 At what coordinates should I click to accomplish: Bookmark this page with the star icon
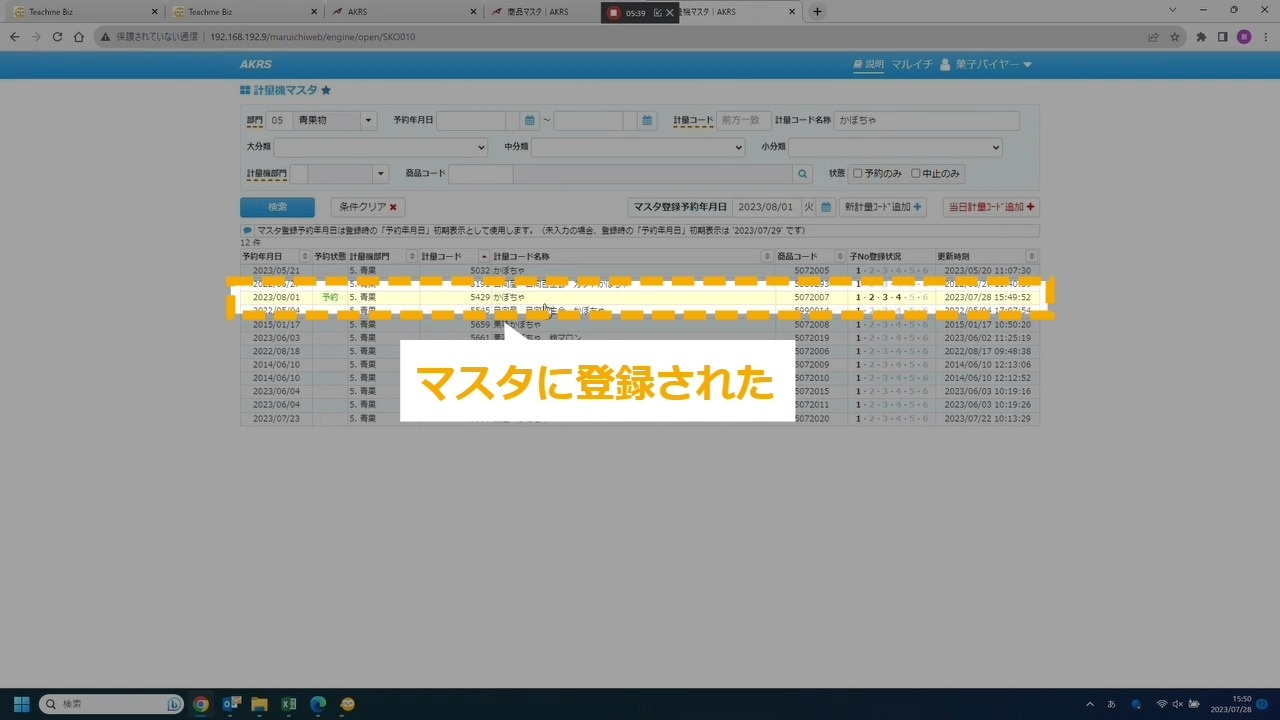pyautogui.click(x=1175, y=37)
